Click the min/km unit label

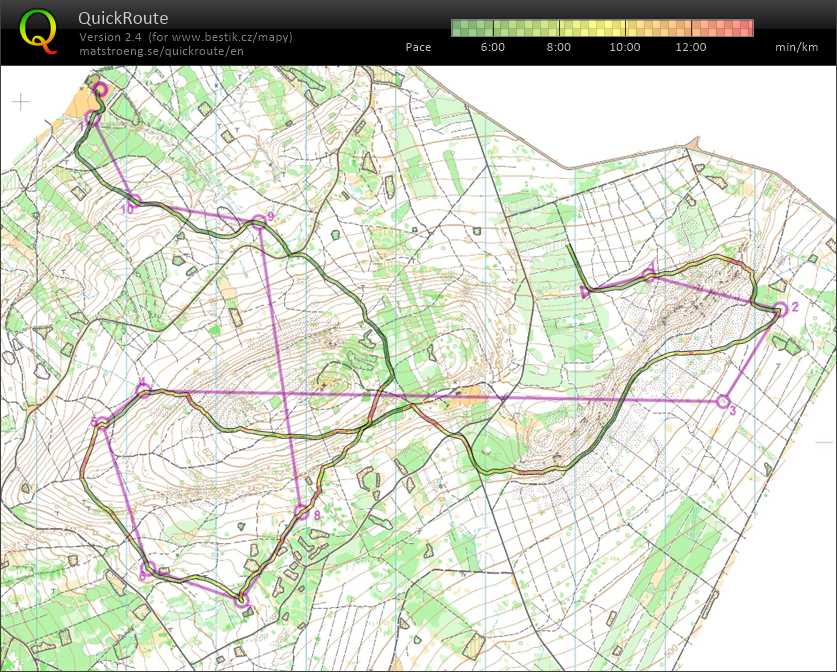[797, 47]
